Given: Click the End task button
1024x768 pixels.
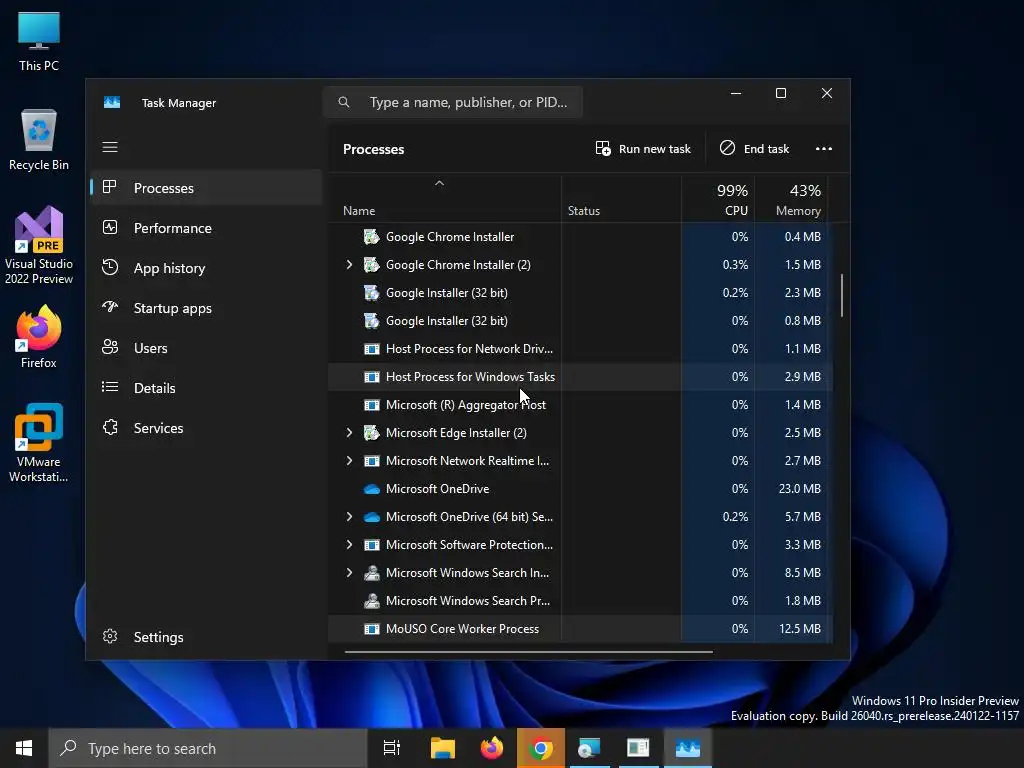Looking at the screenshot, I should point(754,149).
